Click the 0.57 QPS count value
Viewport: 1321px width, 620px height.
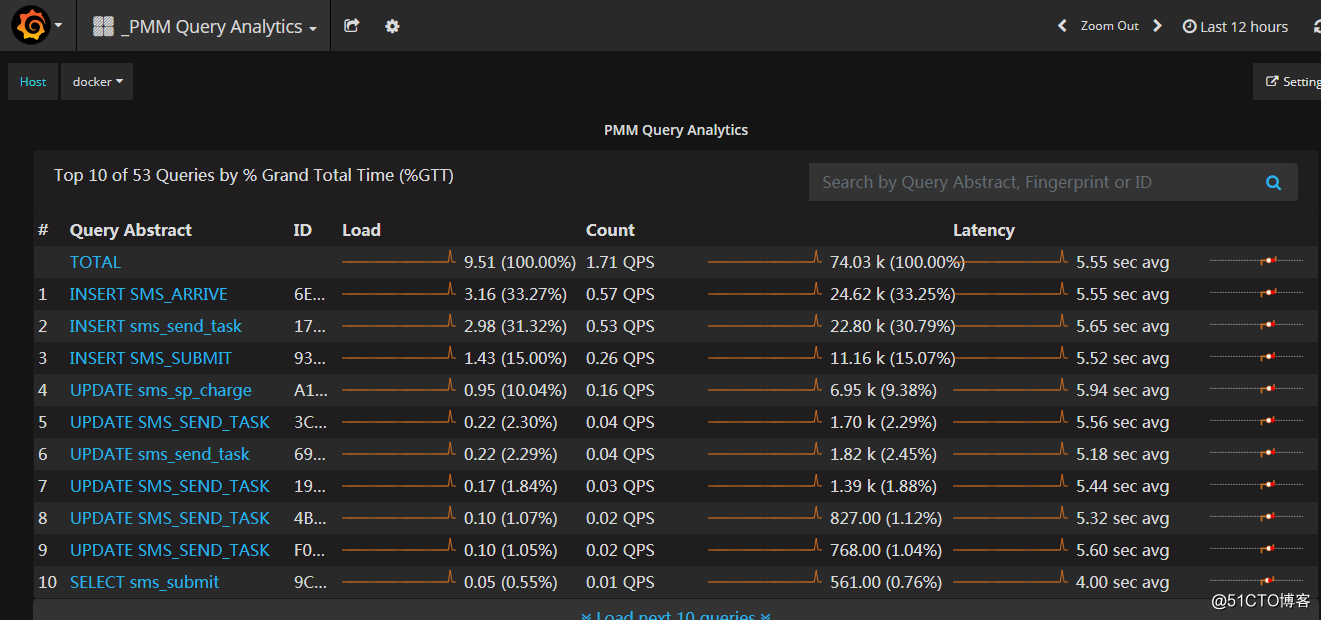(x=620, y=294)
